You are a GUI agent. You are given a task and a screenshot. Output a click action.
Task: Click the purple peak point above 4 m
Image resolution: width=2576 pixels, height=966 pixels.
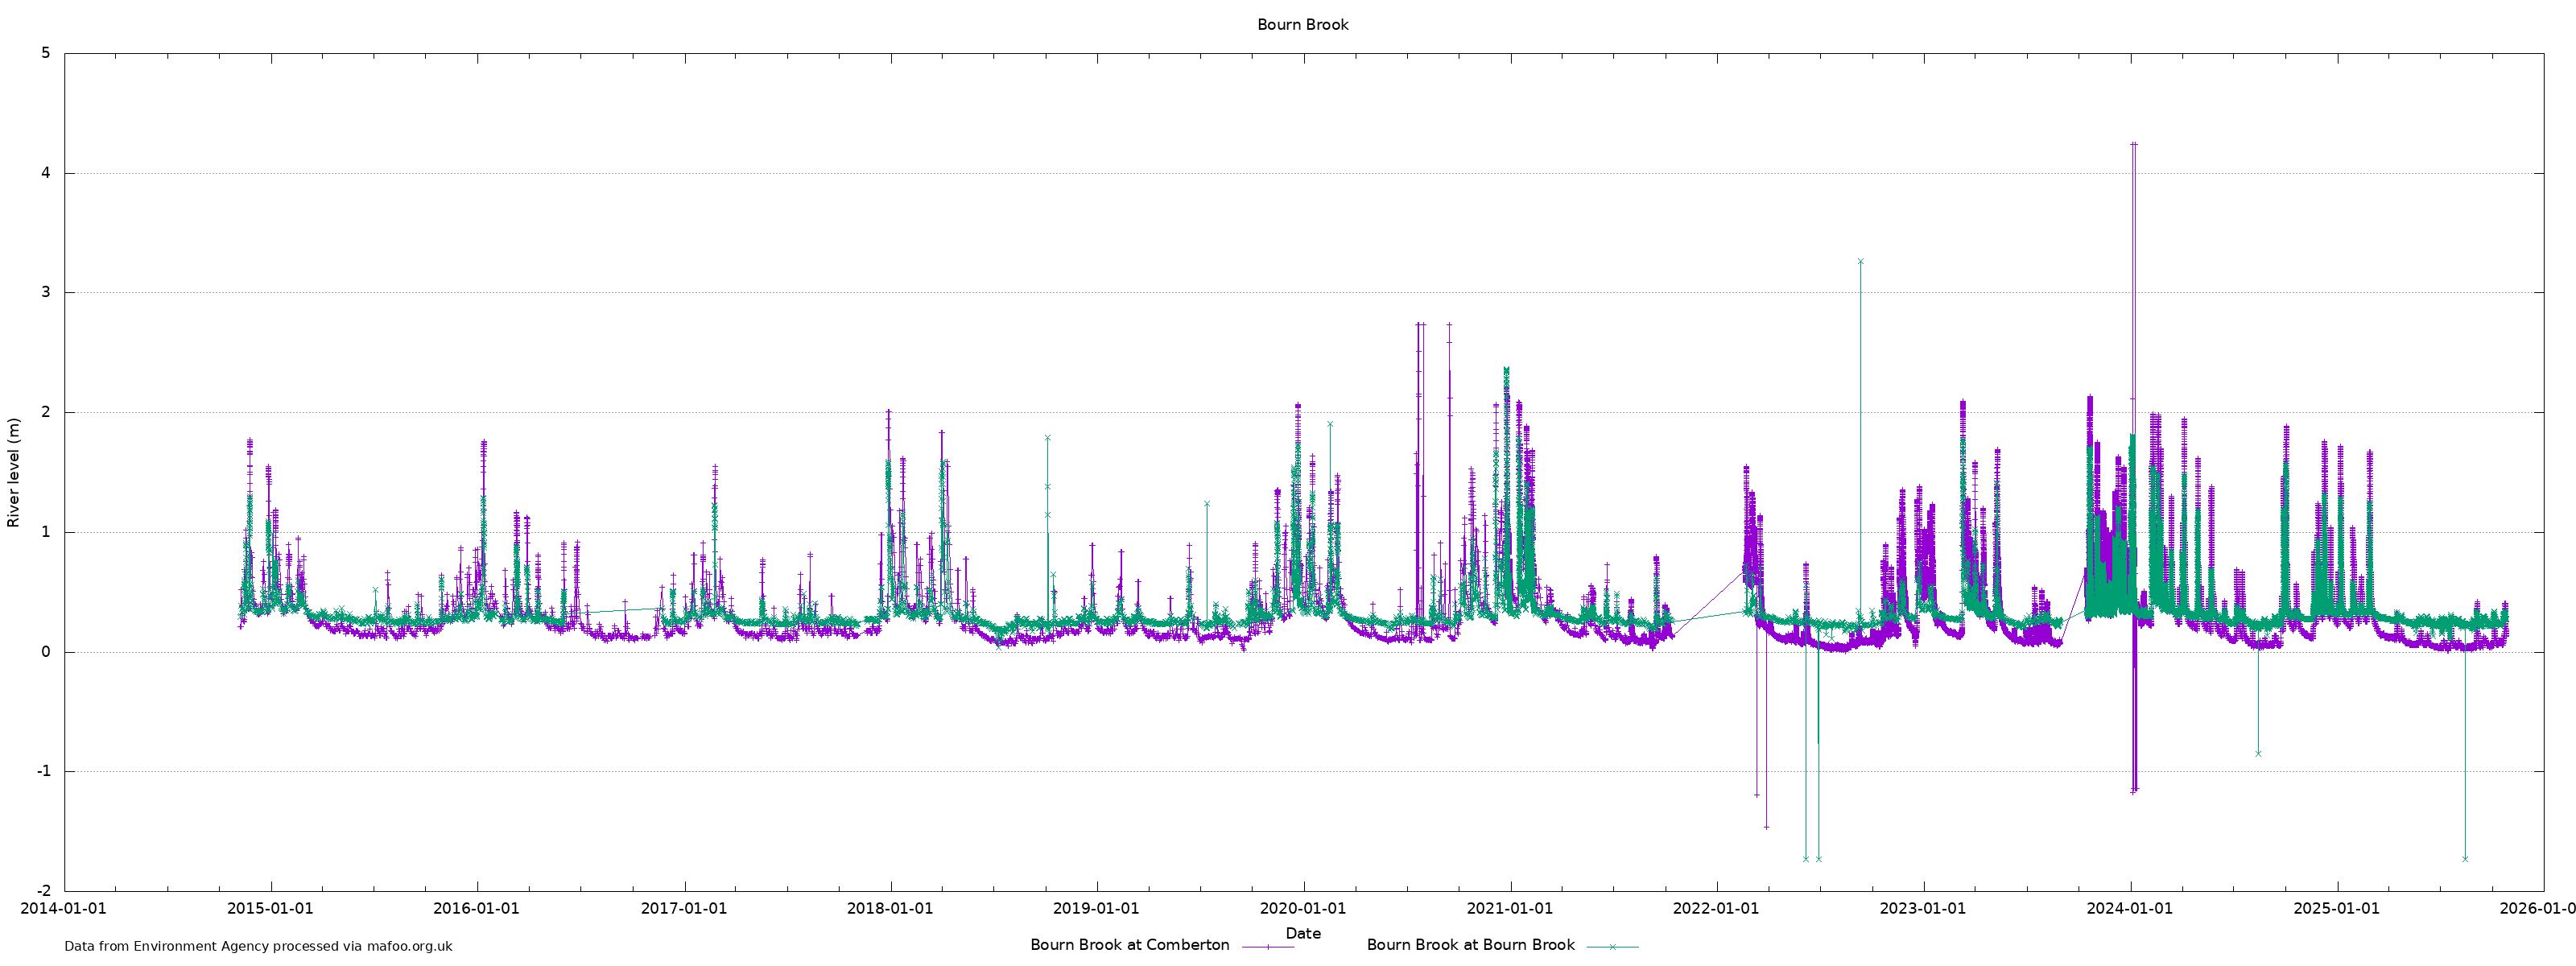[x=2133, y=145]
